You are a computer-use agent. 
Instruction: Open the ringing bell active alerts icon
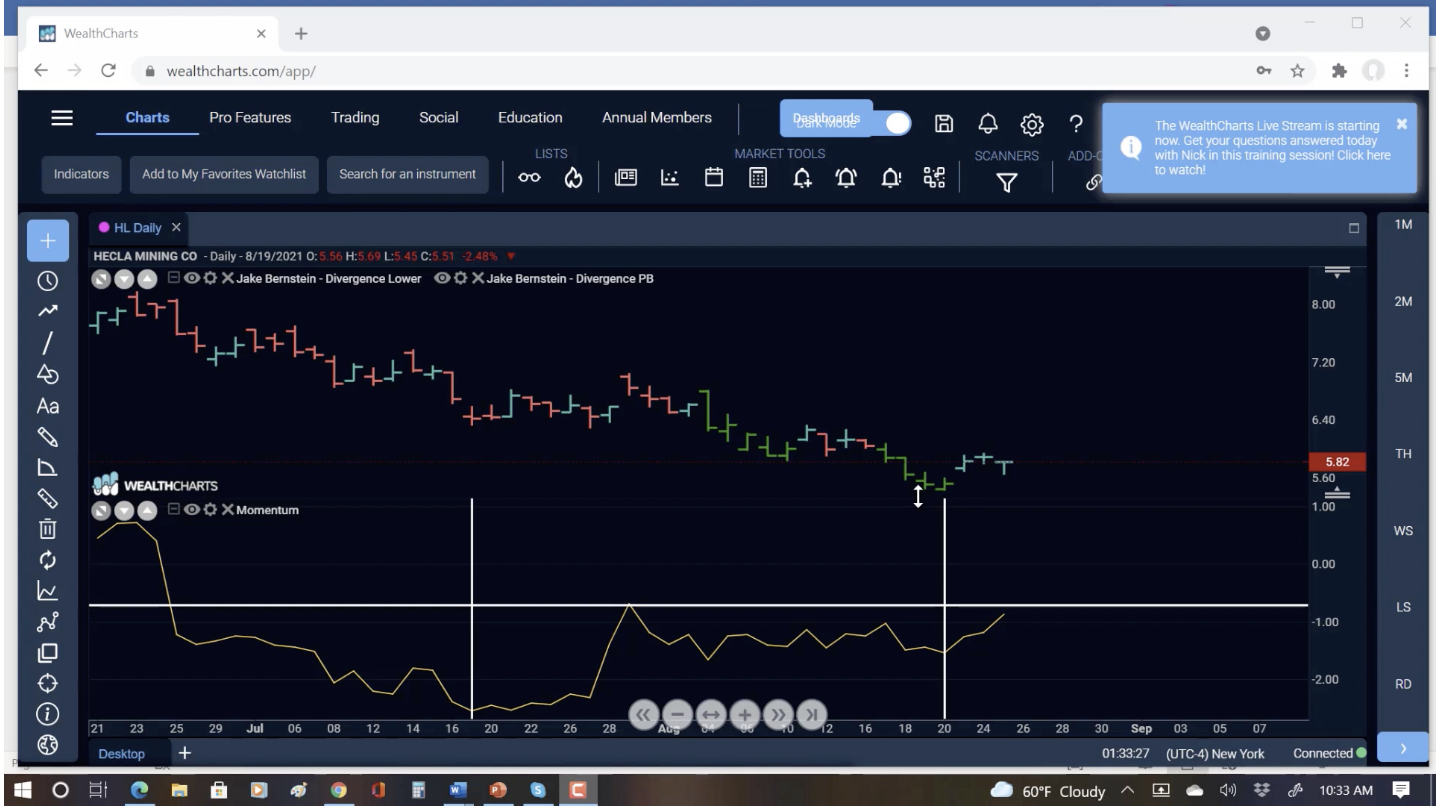(x=847, y=178)
